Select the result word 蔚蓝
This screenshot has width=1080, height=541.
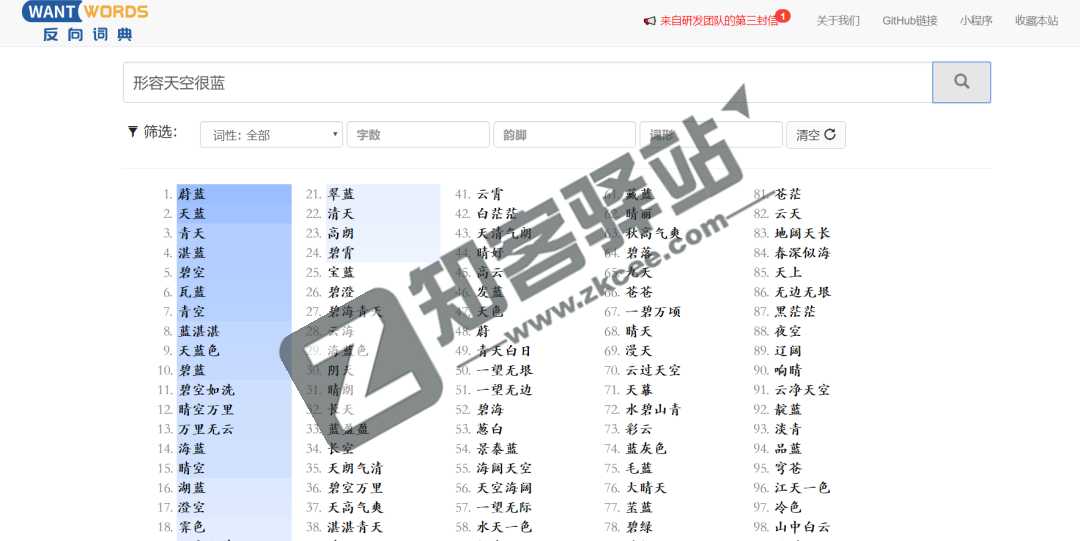tap(192, 194)
